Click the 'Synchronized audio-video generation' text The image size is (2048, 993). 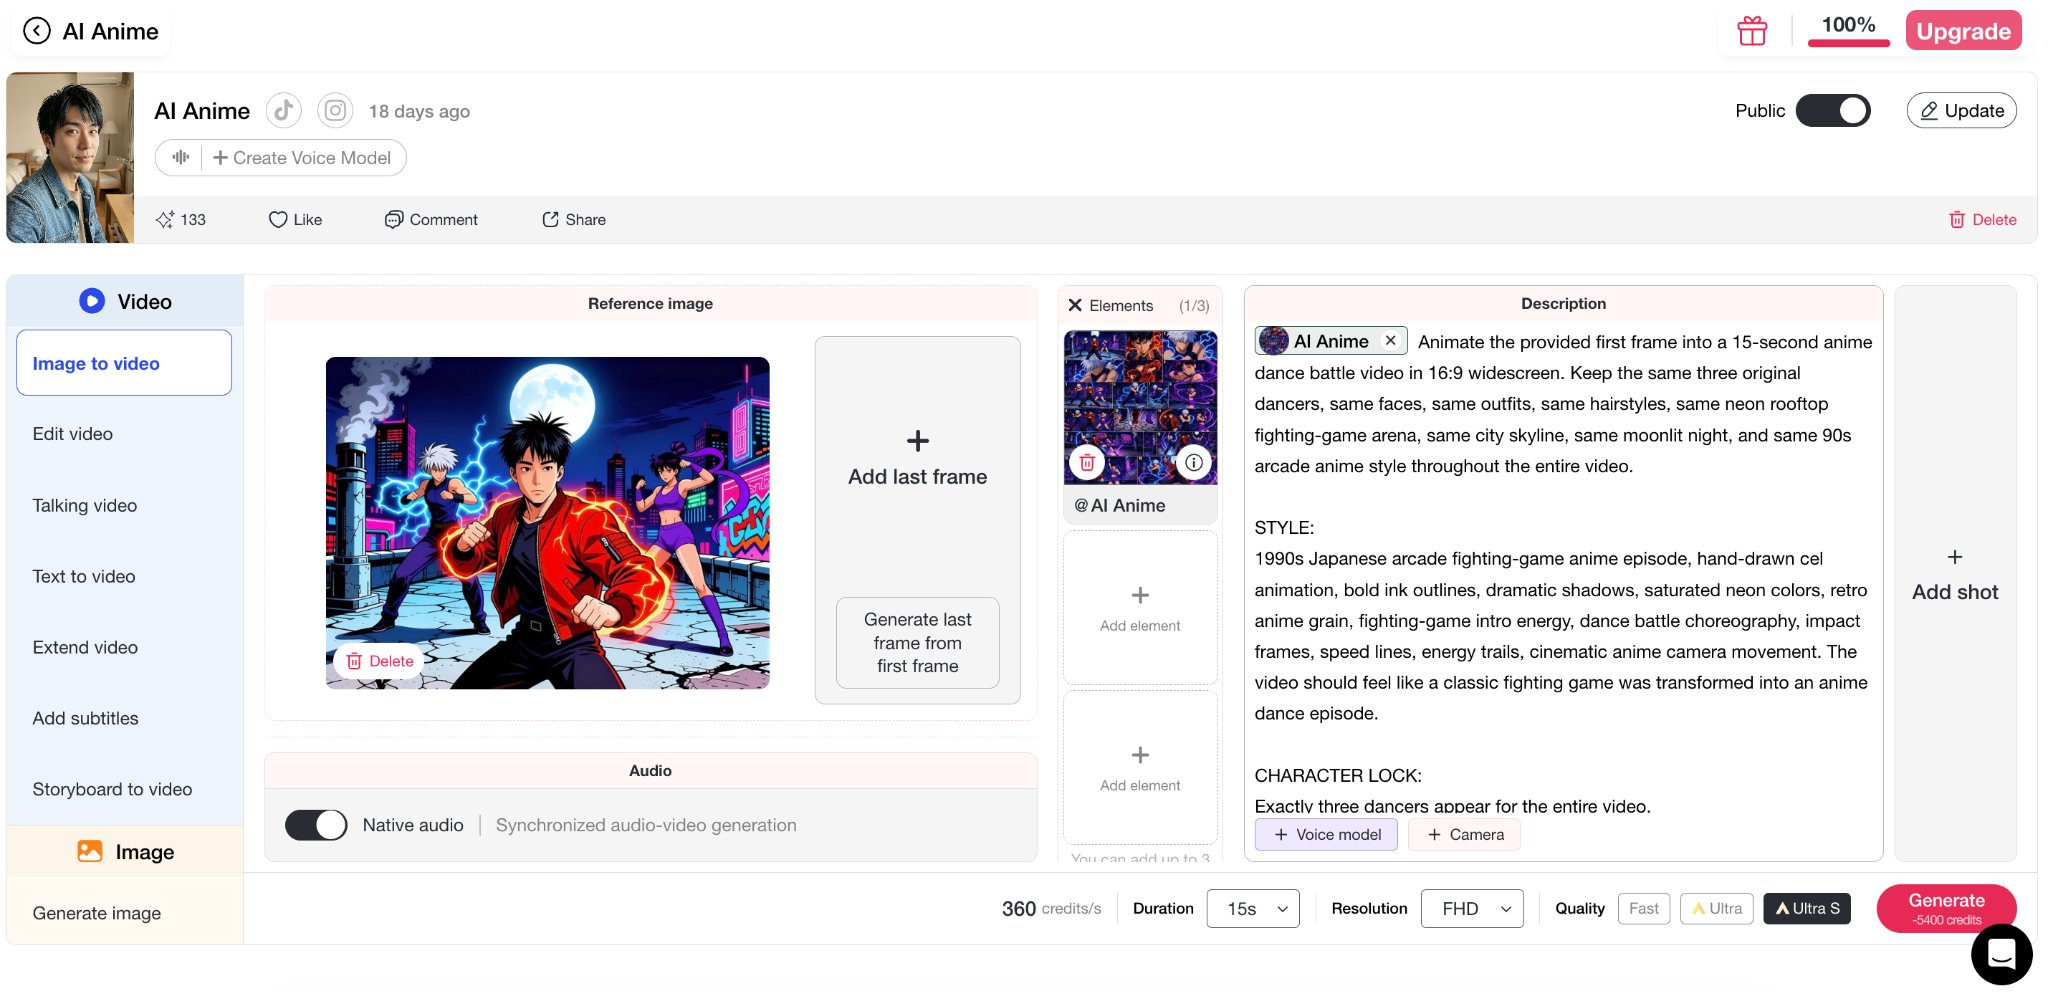(x=646, y=825)
